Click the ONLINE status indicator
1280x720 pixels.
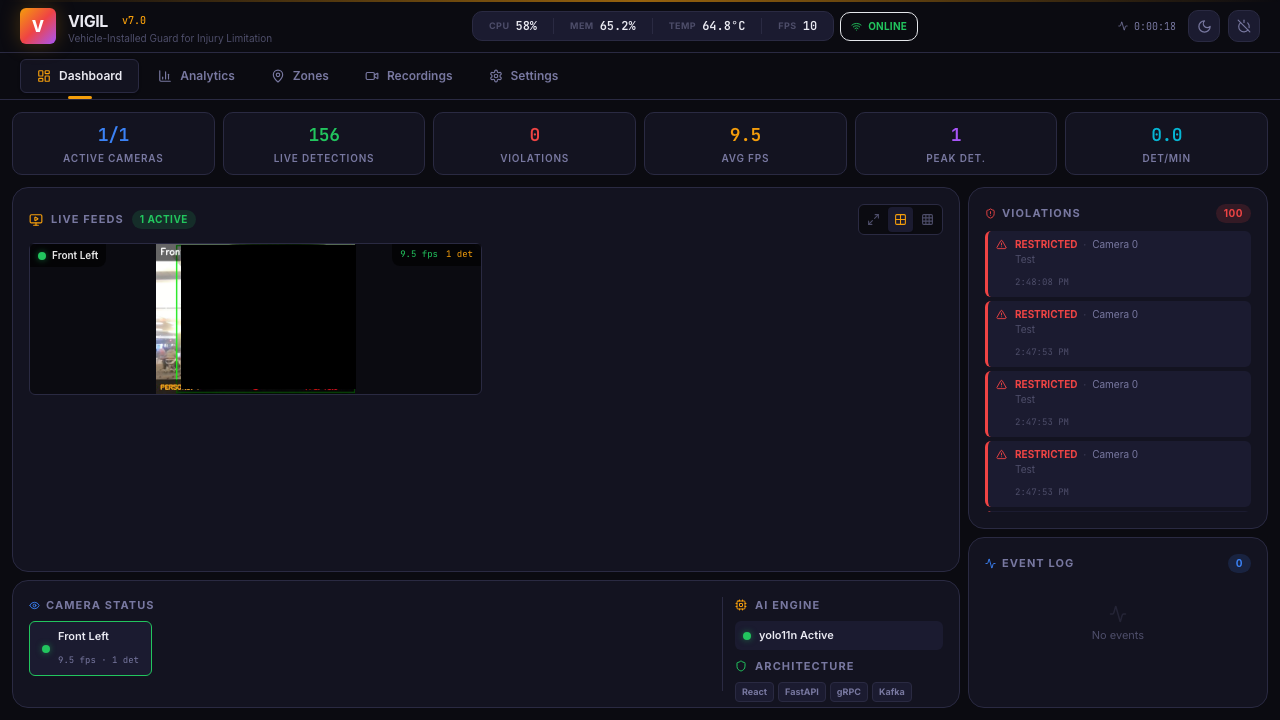point(878,26)
